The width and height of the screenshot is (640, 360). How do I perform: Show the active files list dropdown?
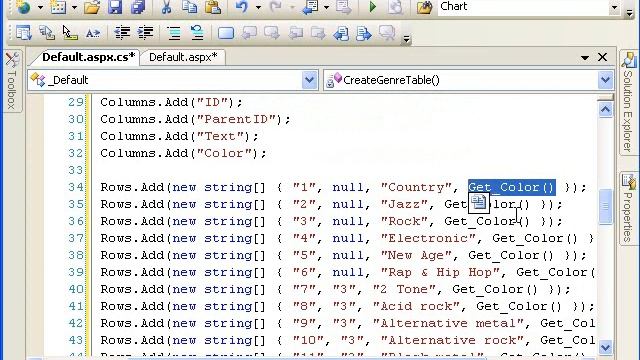(585, 58)
